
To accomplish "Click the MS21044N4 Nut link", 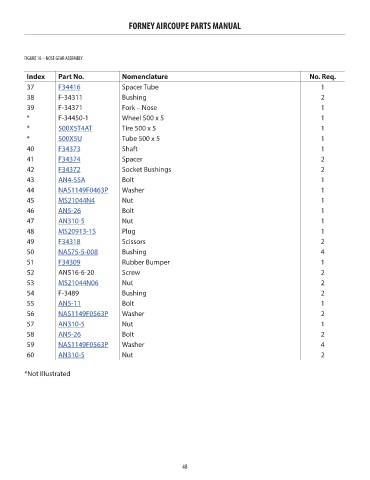I will [76, 201].
